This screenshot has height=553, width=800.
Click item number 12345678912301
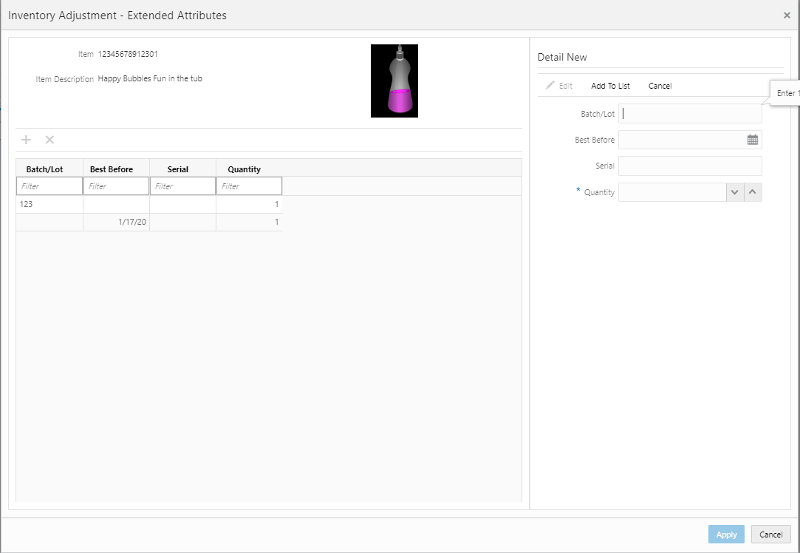coord(128,54)
